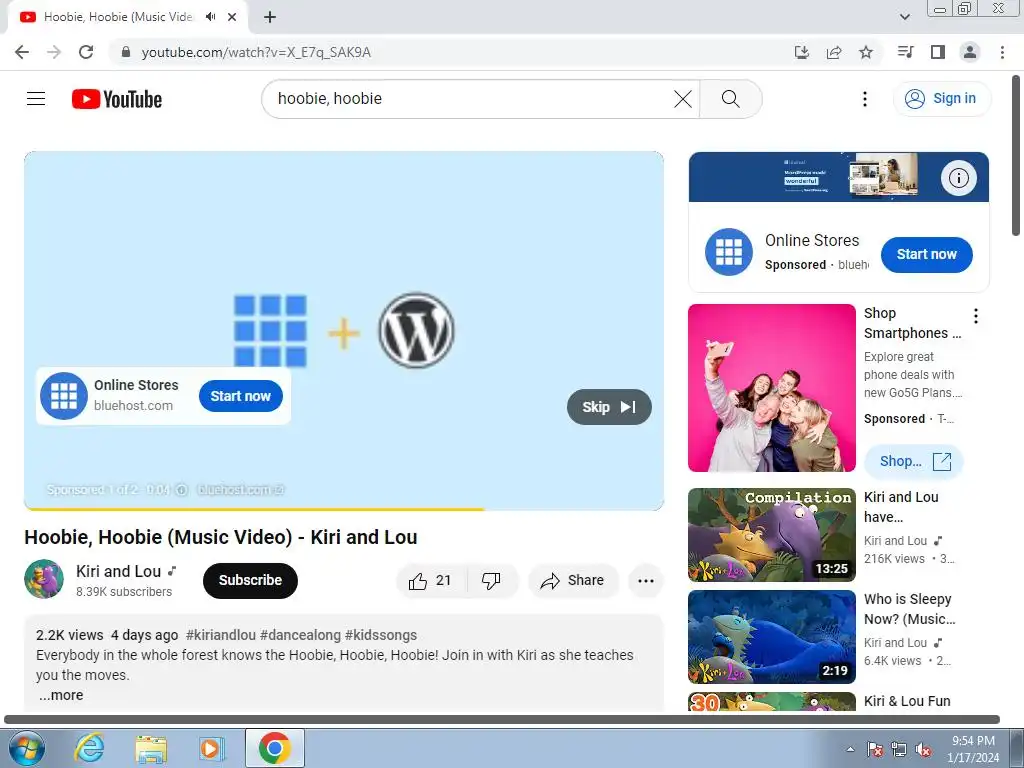
Task: Like the video with thumbs up
Action: click(x=430, y=580)
